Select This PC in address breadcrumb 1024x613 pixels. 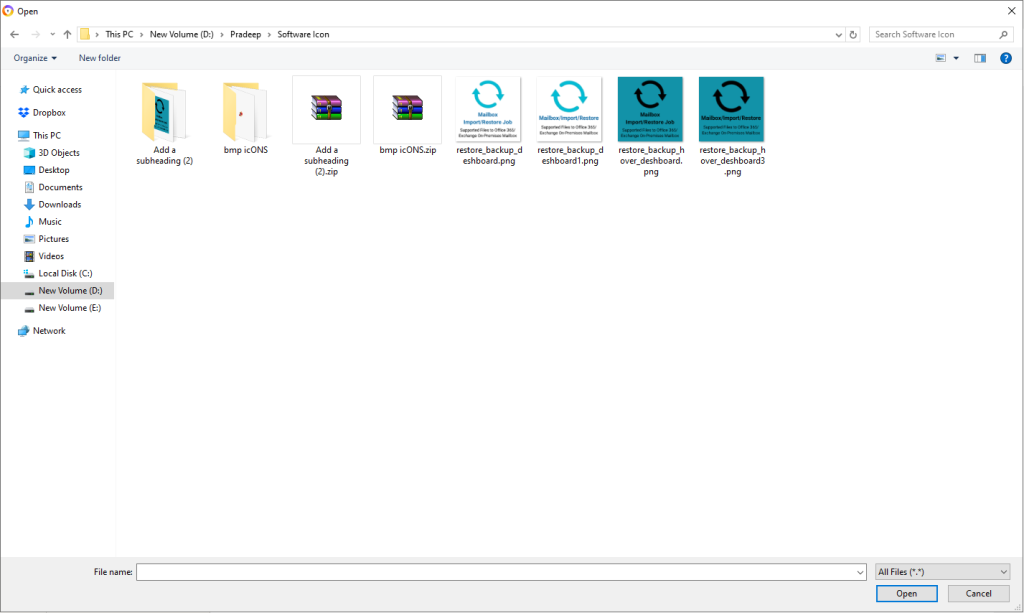coord(119,35)
